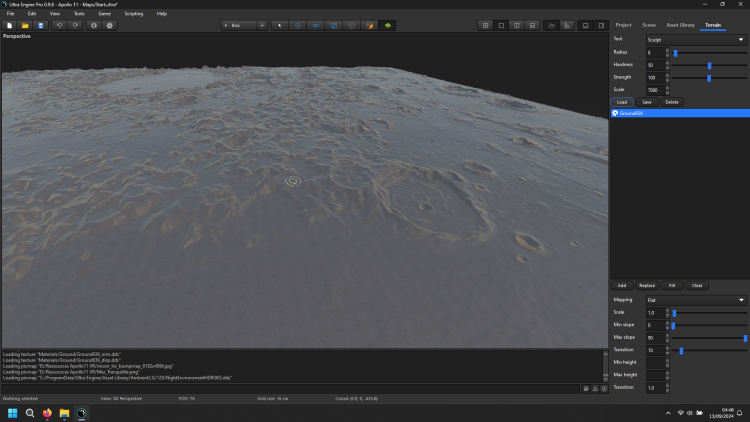Screen dimensions: 750x422
Task: Click the Undo arrow icon
Action: 60,25
